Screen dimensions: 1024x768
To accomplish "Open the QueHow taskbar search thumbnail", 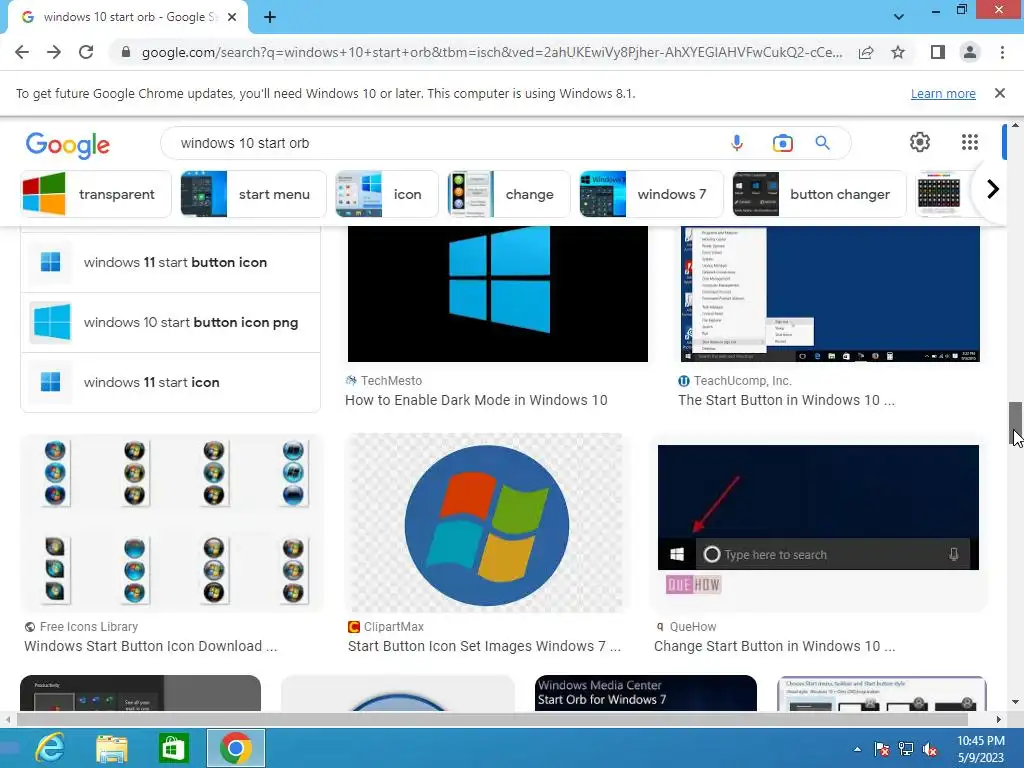I will pos(818,522).
